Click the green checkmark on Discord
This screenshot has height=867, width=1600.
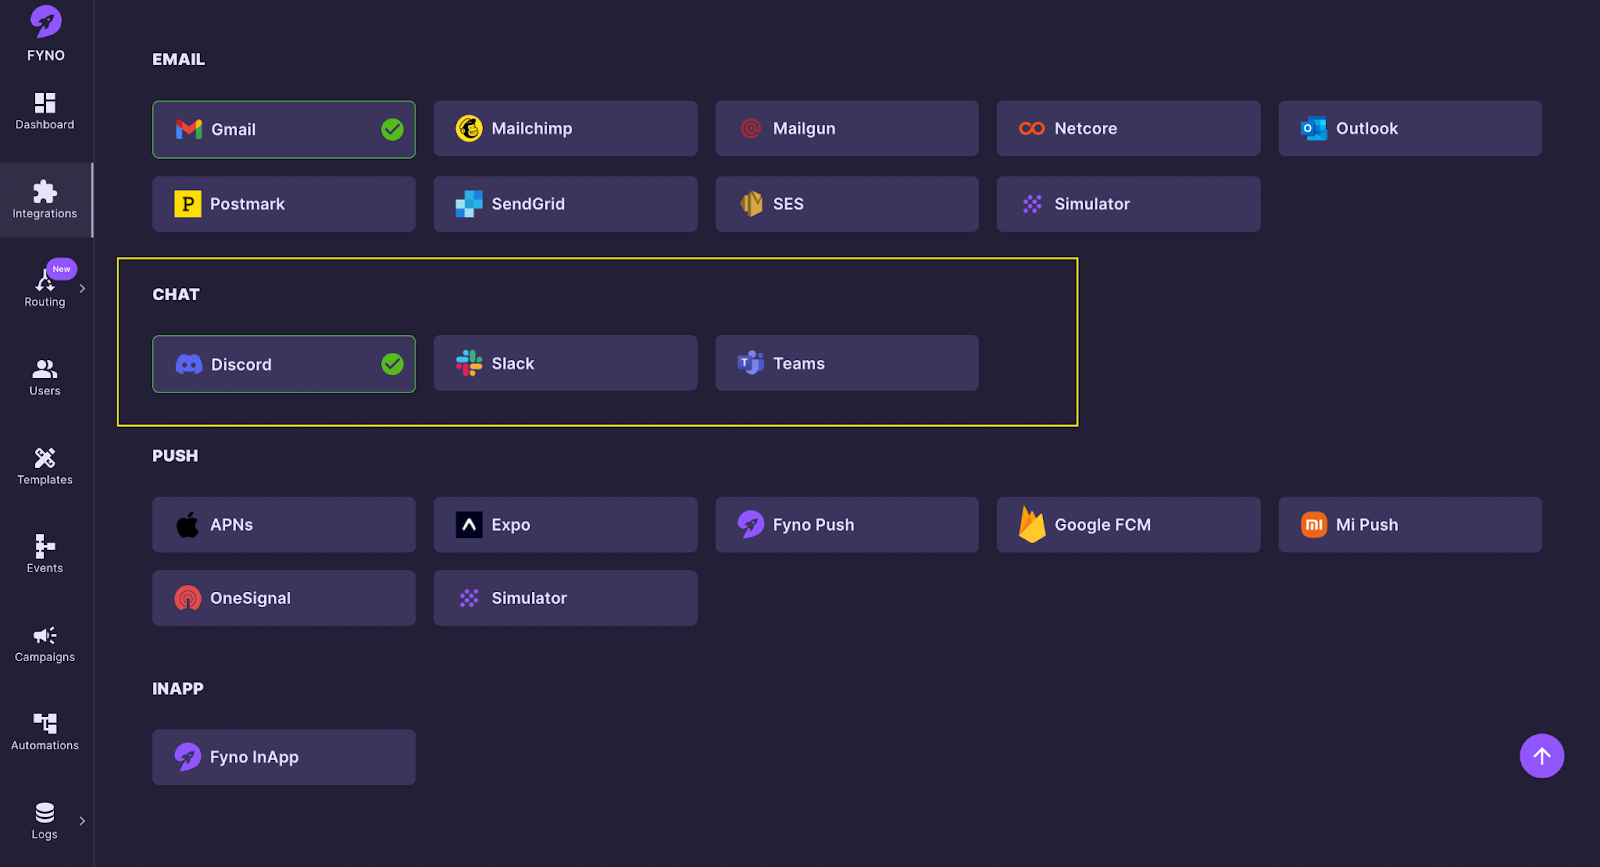tap(392, 364)
